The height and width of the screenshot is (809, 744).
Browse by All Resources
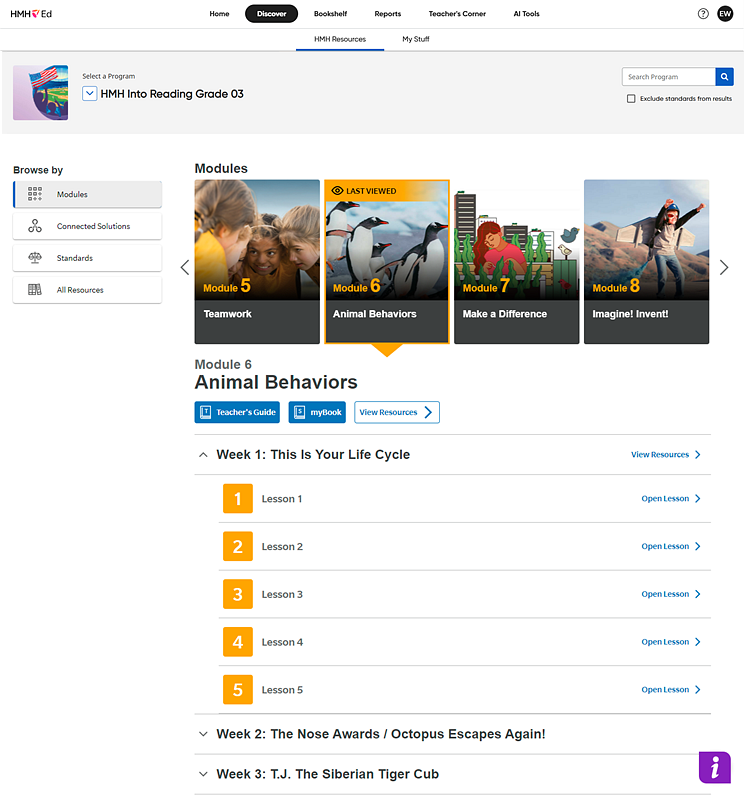coord(87,290)
